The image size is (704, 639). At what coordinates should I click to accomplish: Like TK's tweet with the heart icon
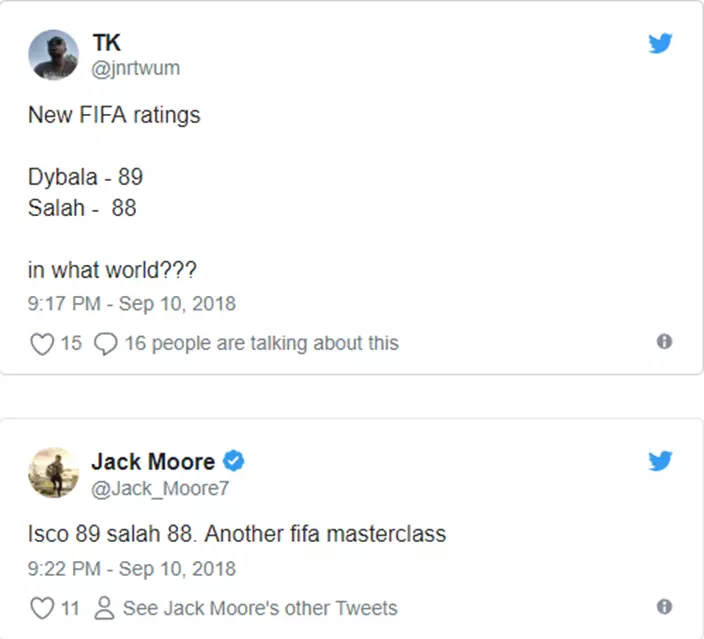(x=41, y=344)
